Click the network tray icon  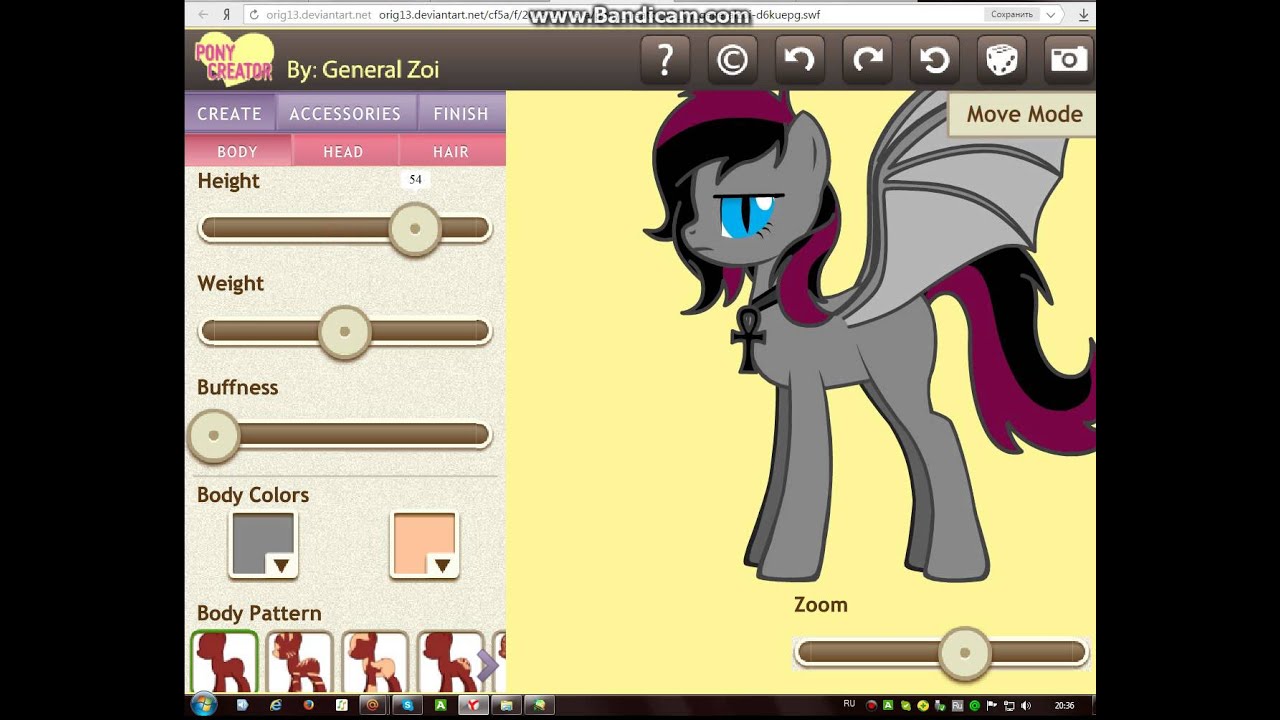[x=1009, y=705]
